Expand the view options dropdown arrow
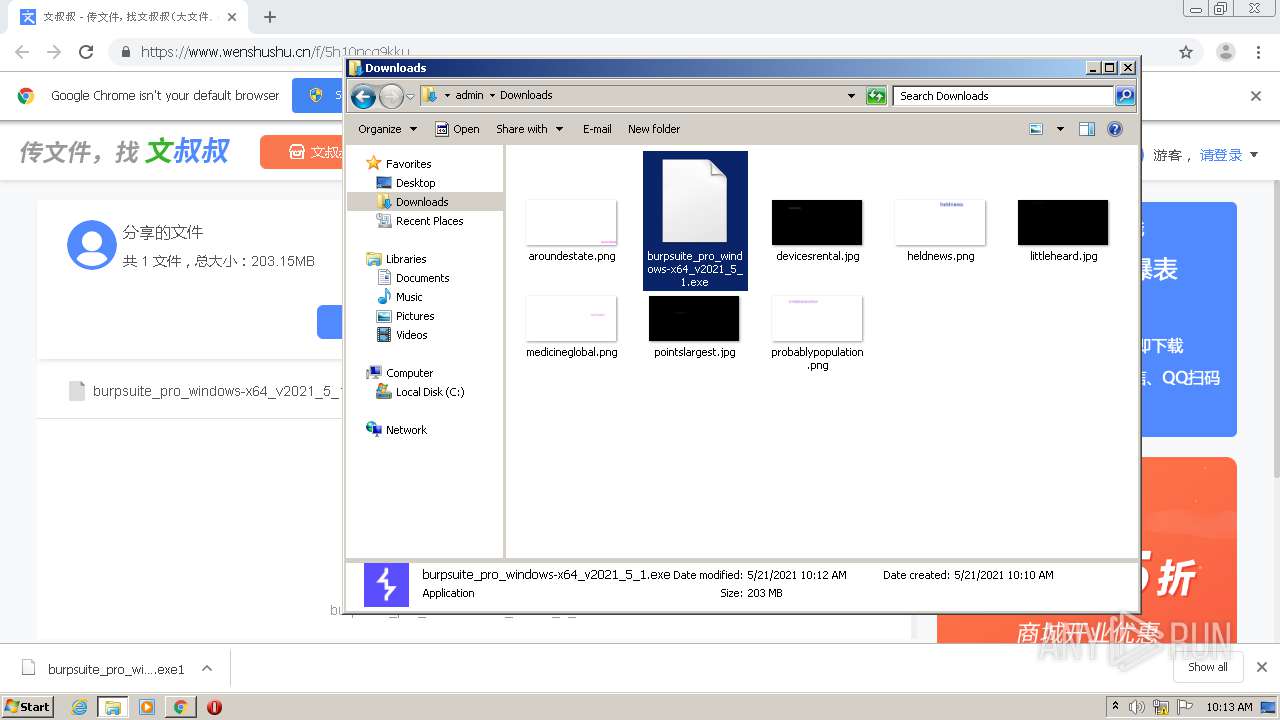Image resolution: width=1280 pixels, height=720 pixels. 1060,129
